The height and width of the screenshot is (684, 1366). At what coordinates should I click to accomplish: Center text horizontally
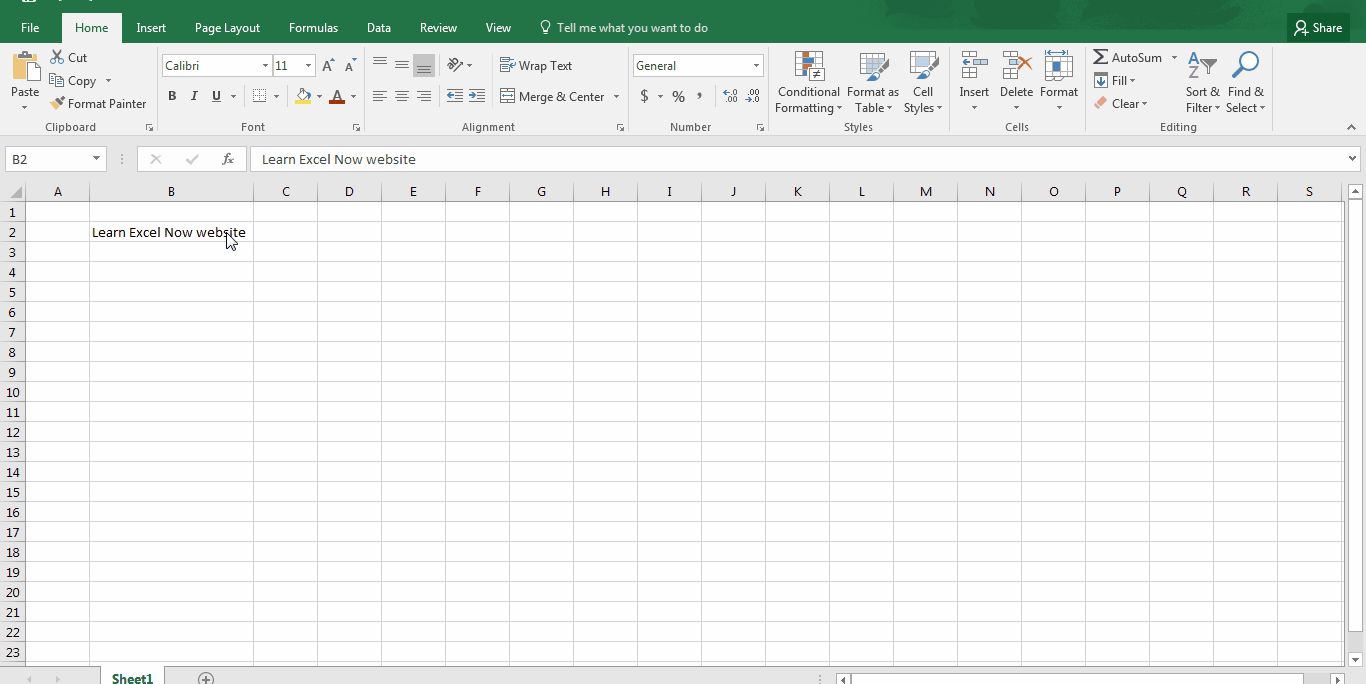(402, 96)
